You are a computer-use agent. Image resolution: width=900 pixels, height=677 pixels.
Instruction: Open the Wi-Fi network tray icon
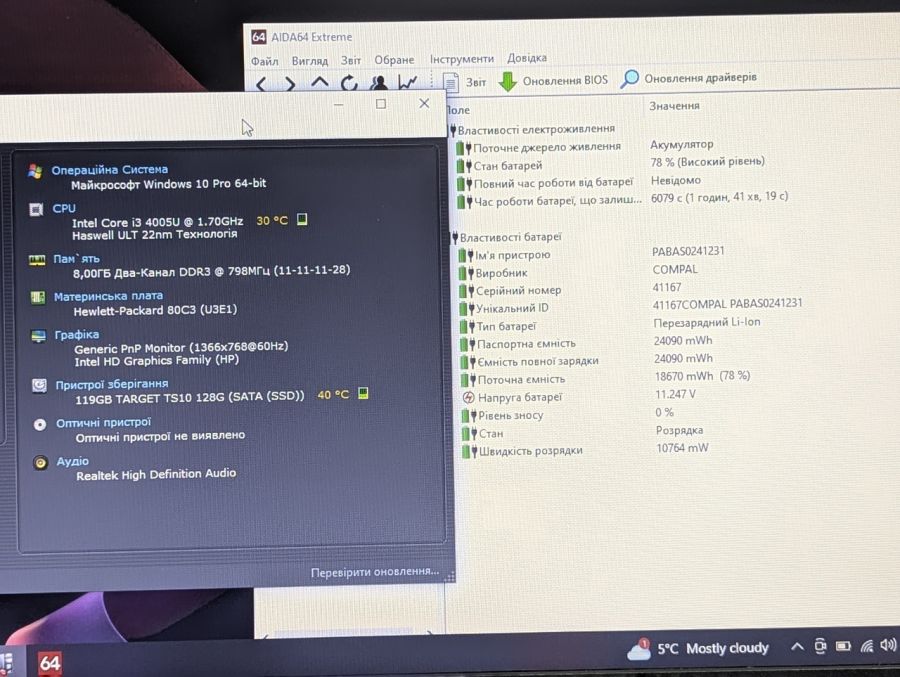pyautogui.click(x=867, y=646)
